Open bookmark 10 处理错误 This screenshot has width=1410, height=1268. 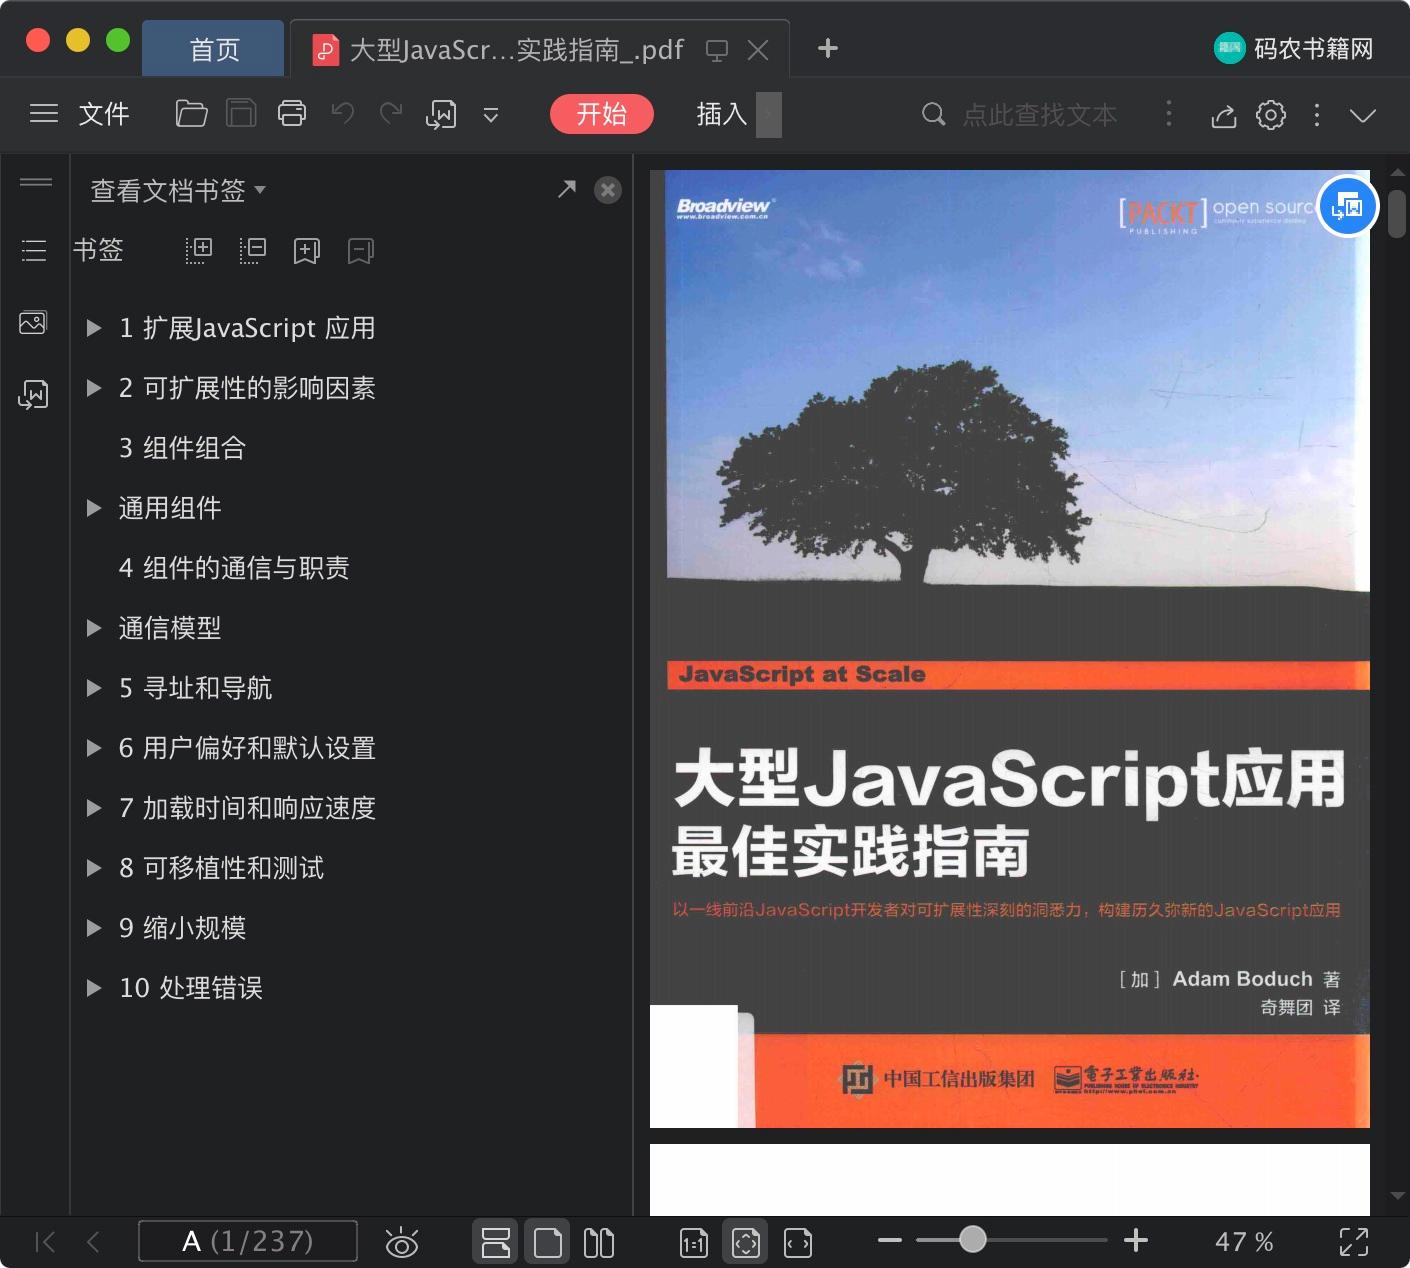pos(191,988)
